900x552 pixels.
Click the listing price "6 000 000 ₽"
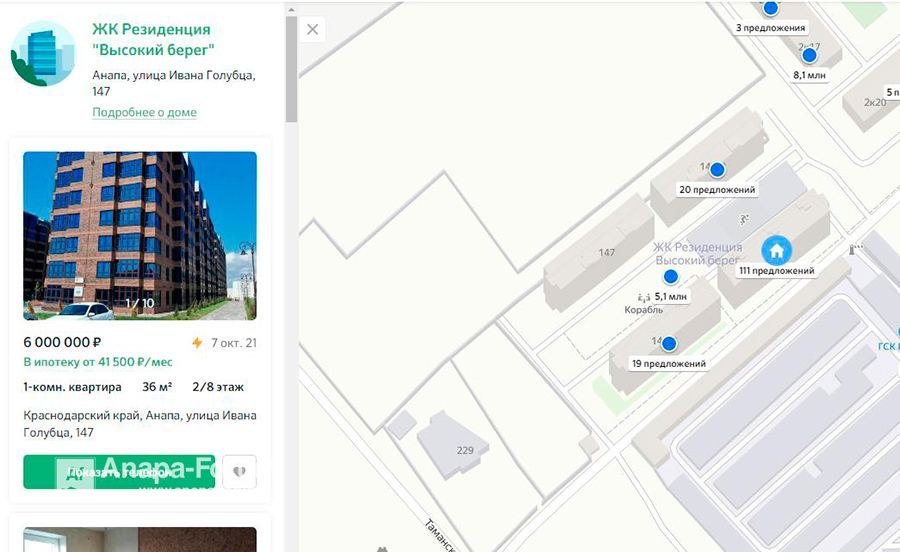click(63, 343)
